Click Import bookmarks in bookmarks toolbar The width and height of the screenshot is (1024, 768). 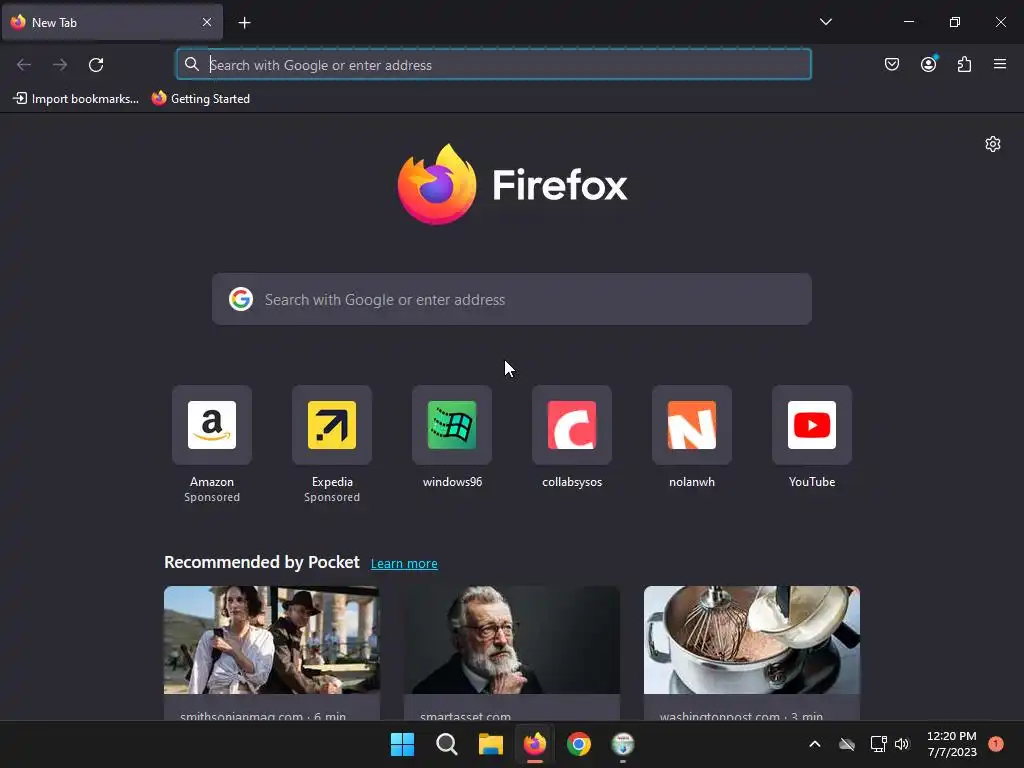pos(76,99)
